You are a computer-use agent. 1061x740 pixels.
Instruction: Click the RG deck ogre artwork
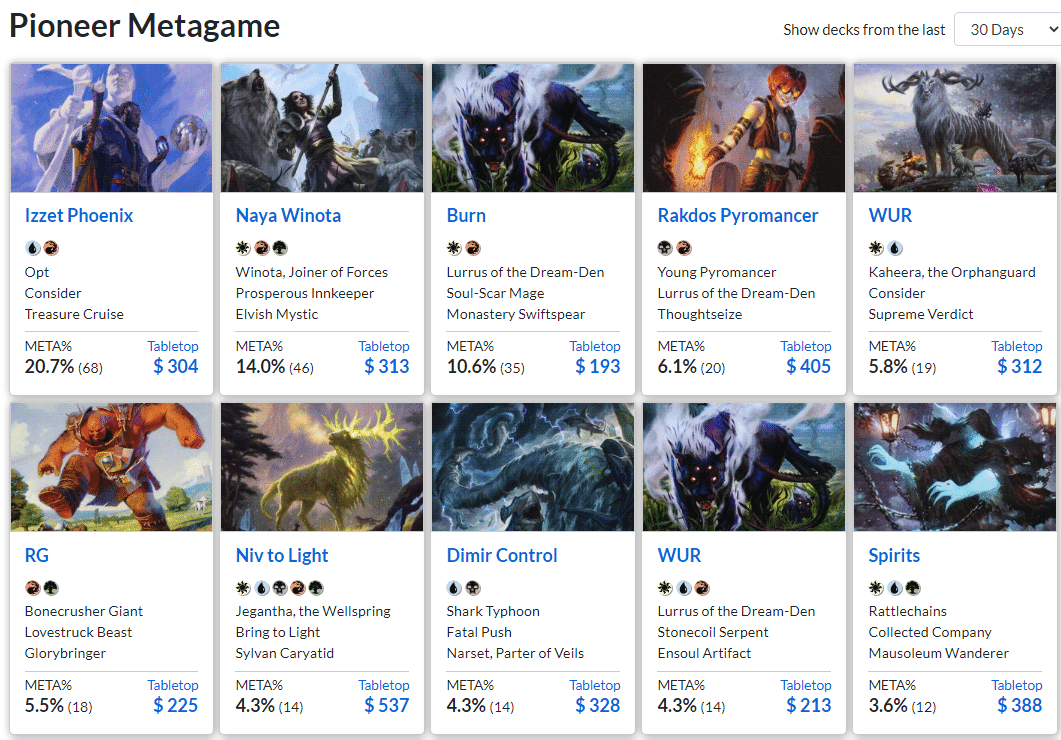pyautogui.click(x=111, y=467)
